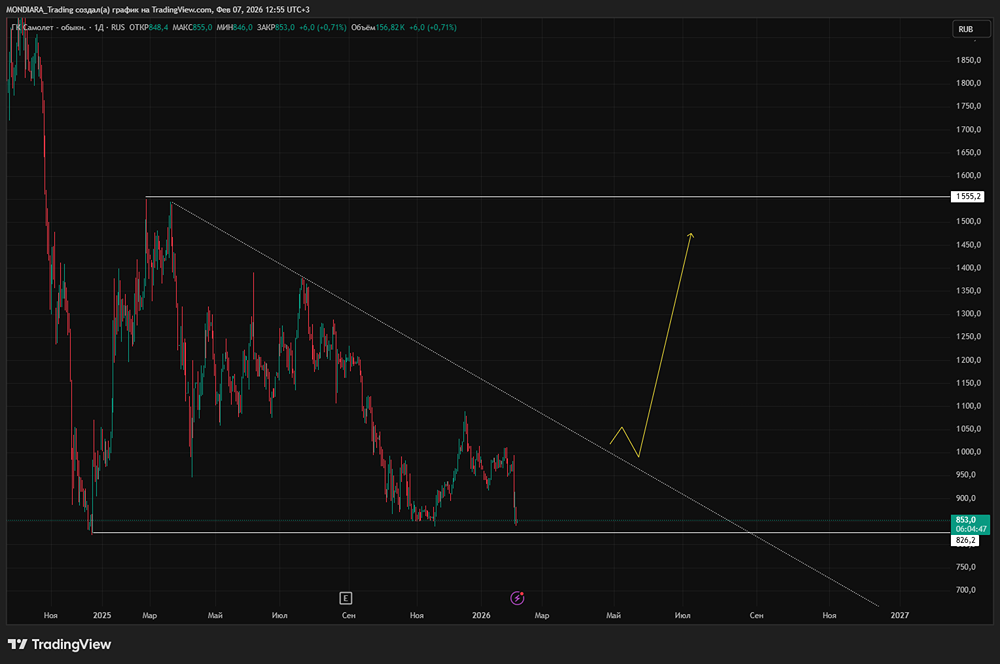Viewport: 1000px width, 664px height.
Task: Click the 'MONDIARA_Trading' author text in header
Action: [x=40, y=10]
